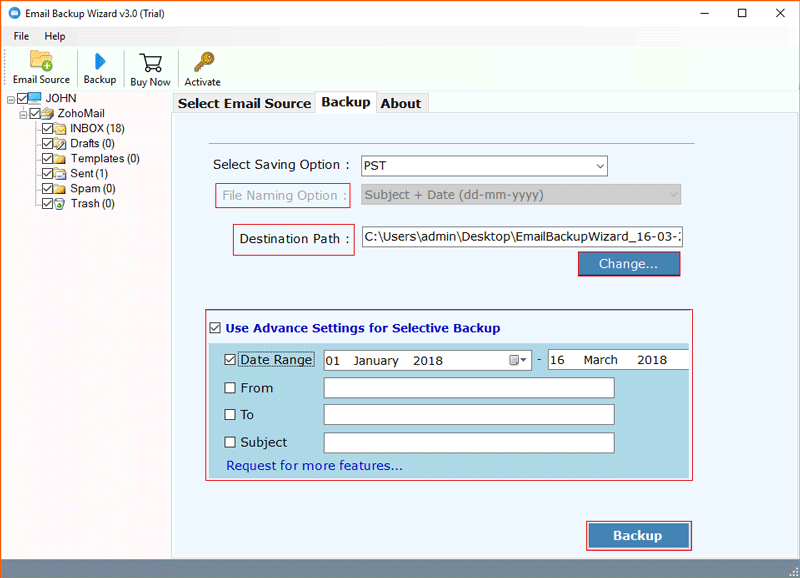Select the Spam (0) tree label
Viewport: 800px width, 578px height.
(93, 188)
